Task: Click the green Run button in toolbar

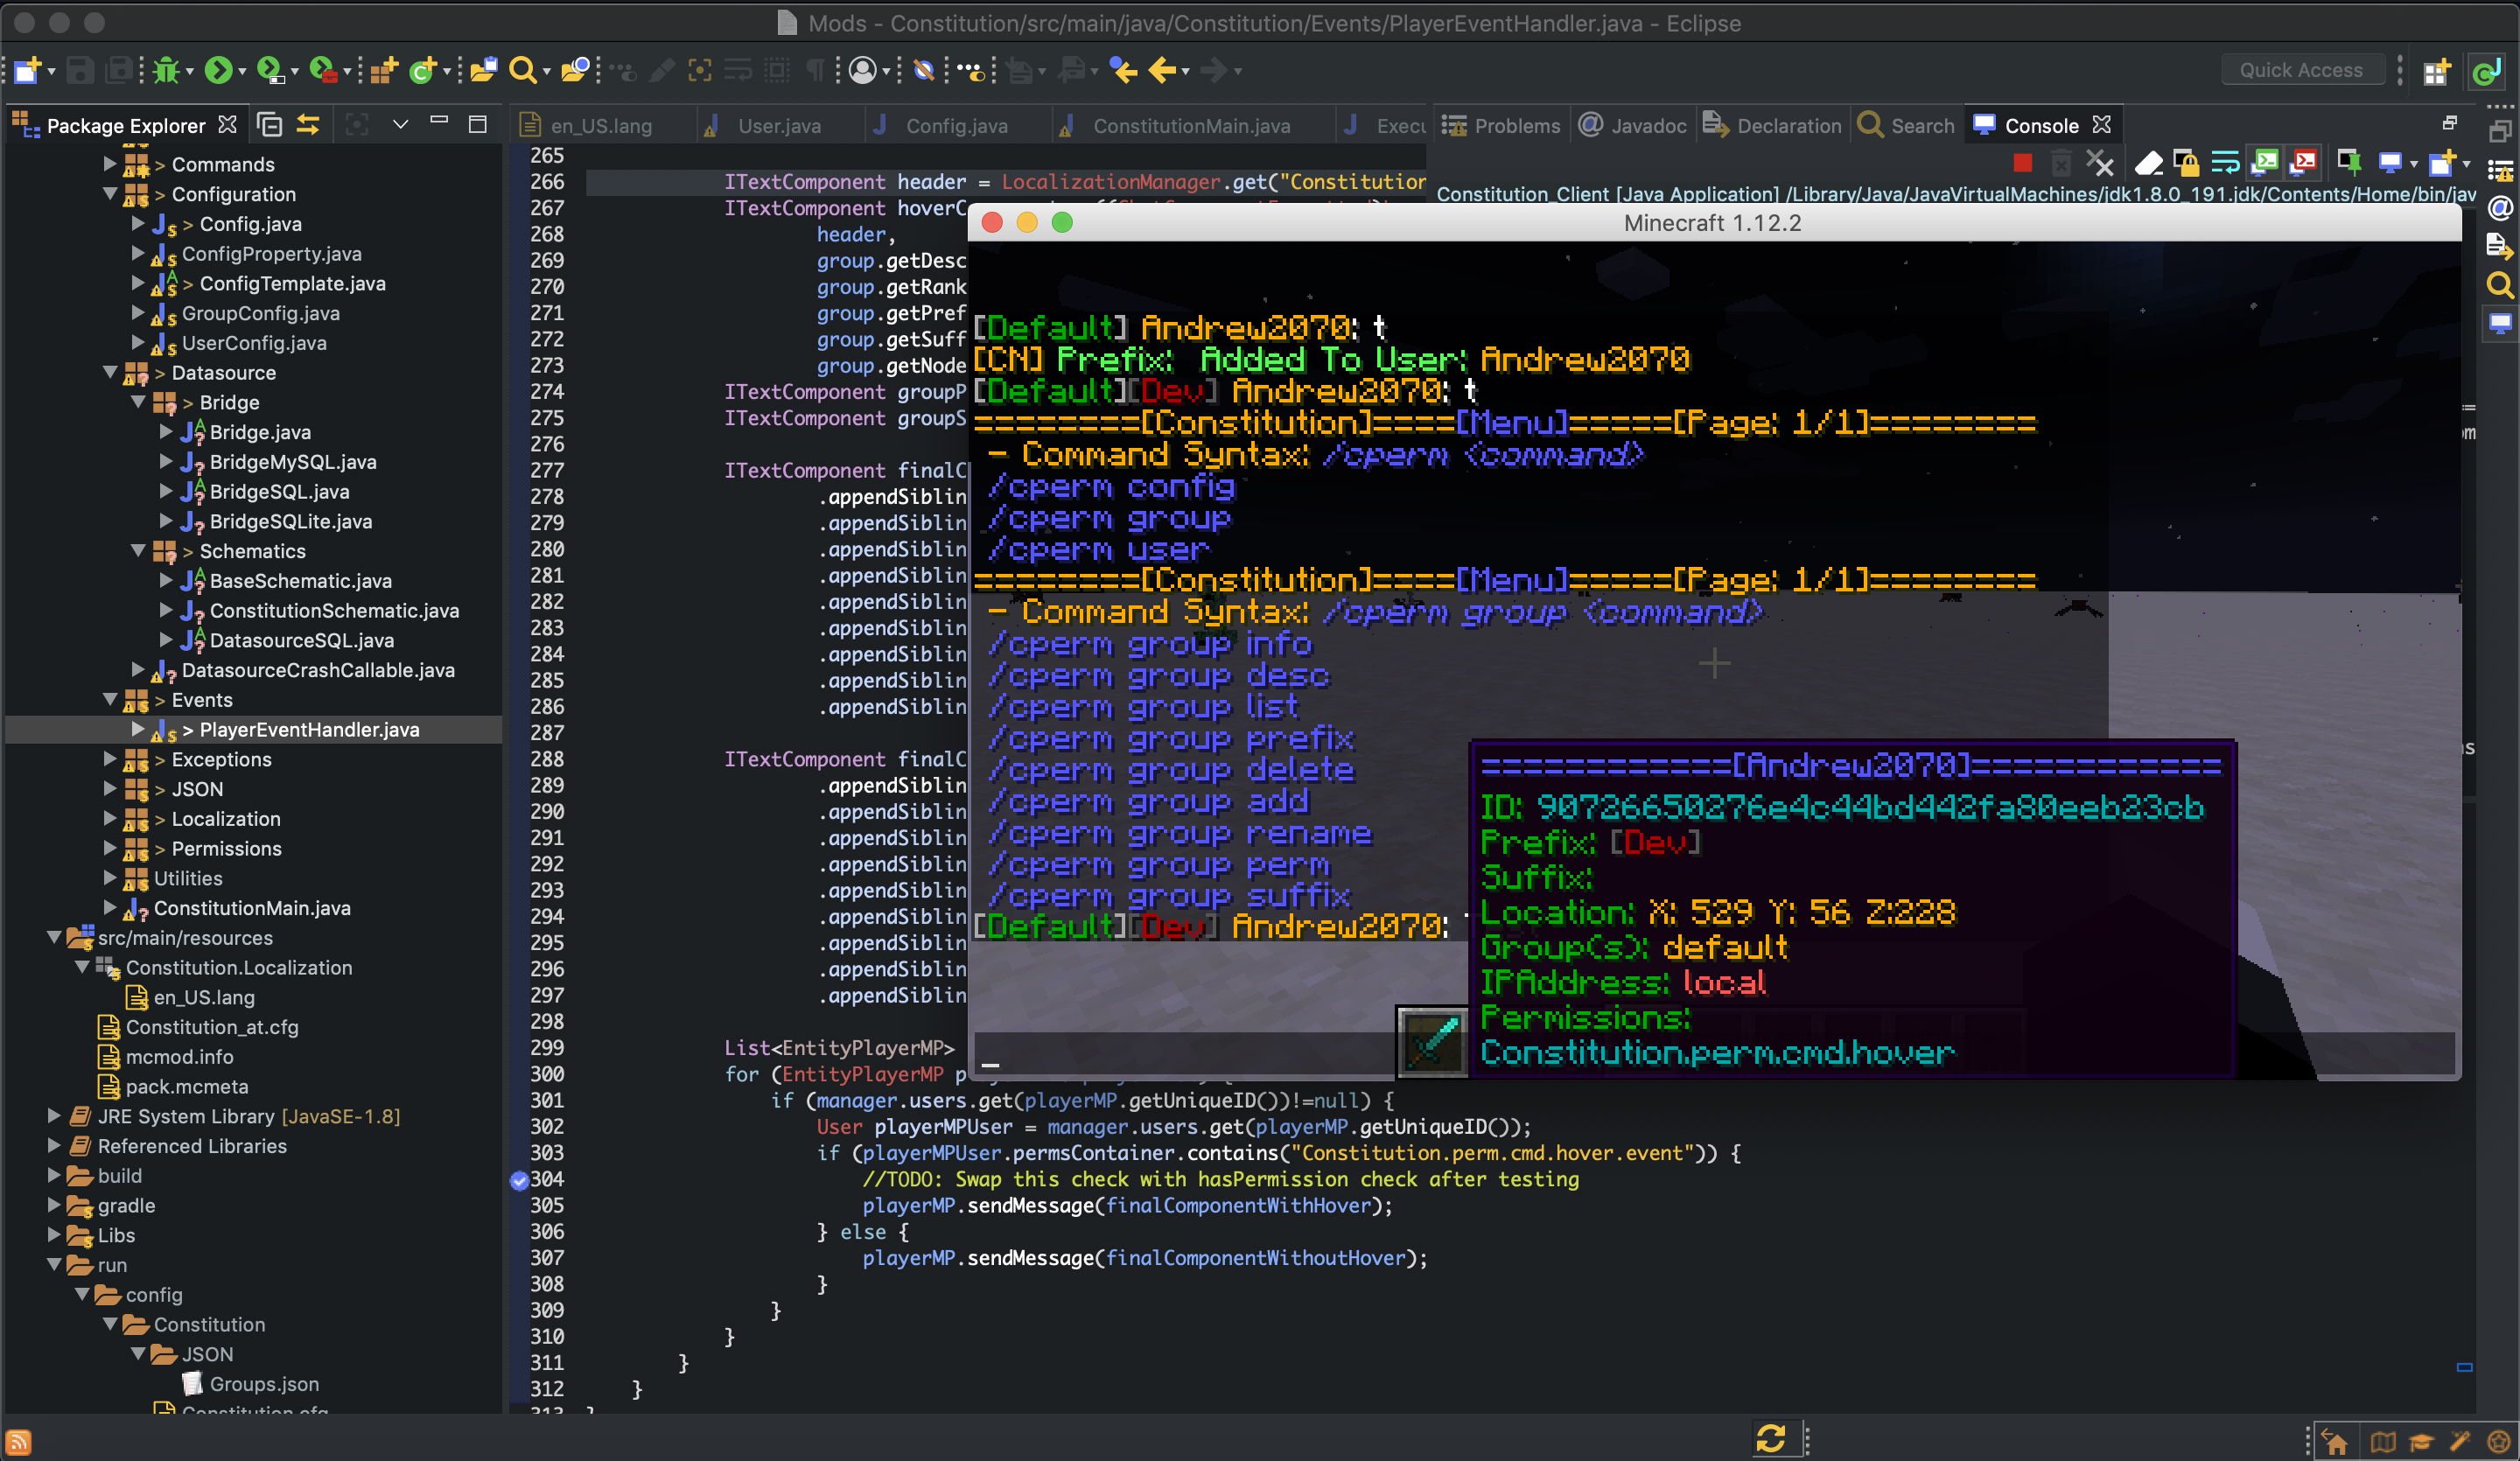Action: pos(217,70)
